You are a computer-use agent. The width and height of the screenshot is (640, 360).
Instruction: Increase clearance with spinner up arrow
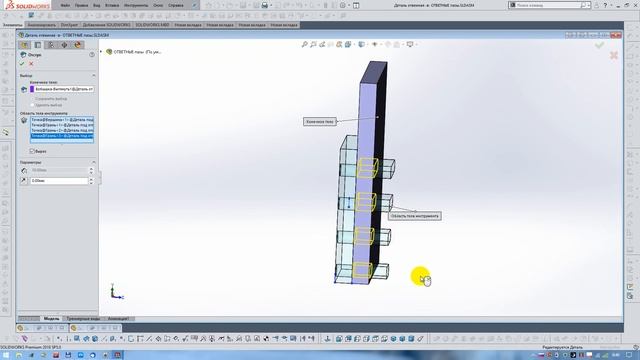click(x=91, y=179)
